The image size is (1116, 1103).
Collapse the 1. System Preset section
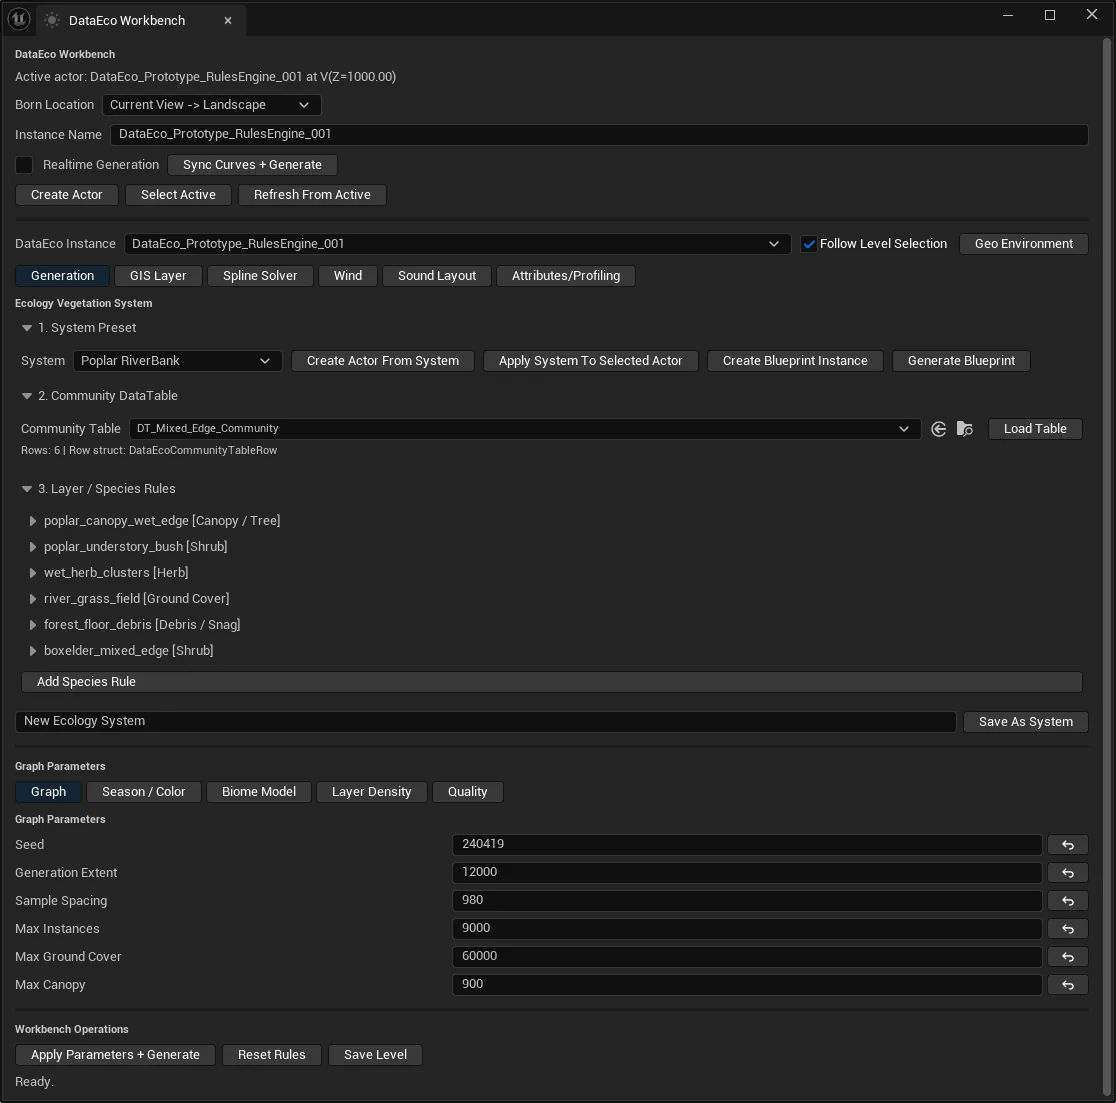(27, 328)
